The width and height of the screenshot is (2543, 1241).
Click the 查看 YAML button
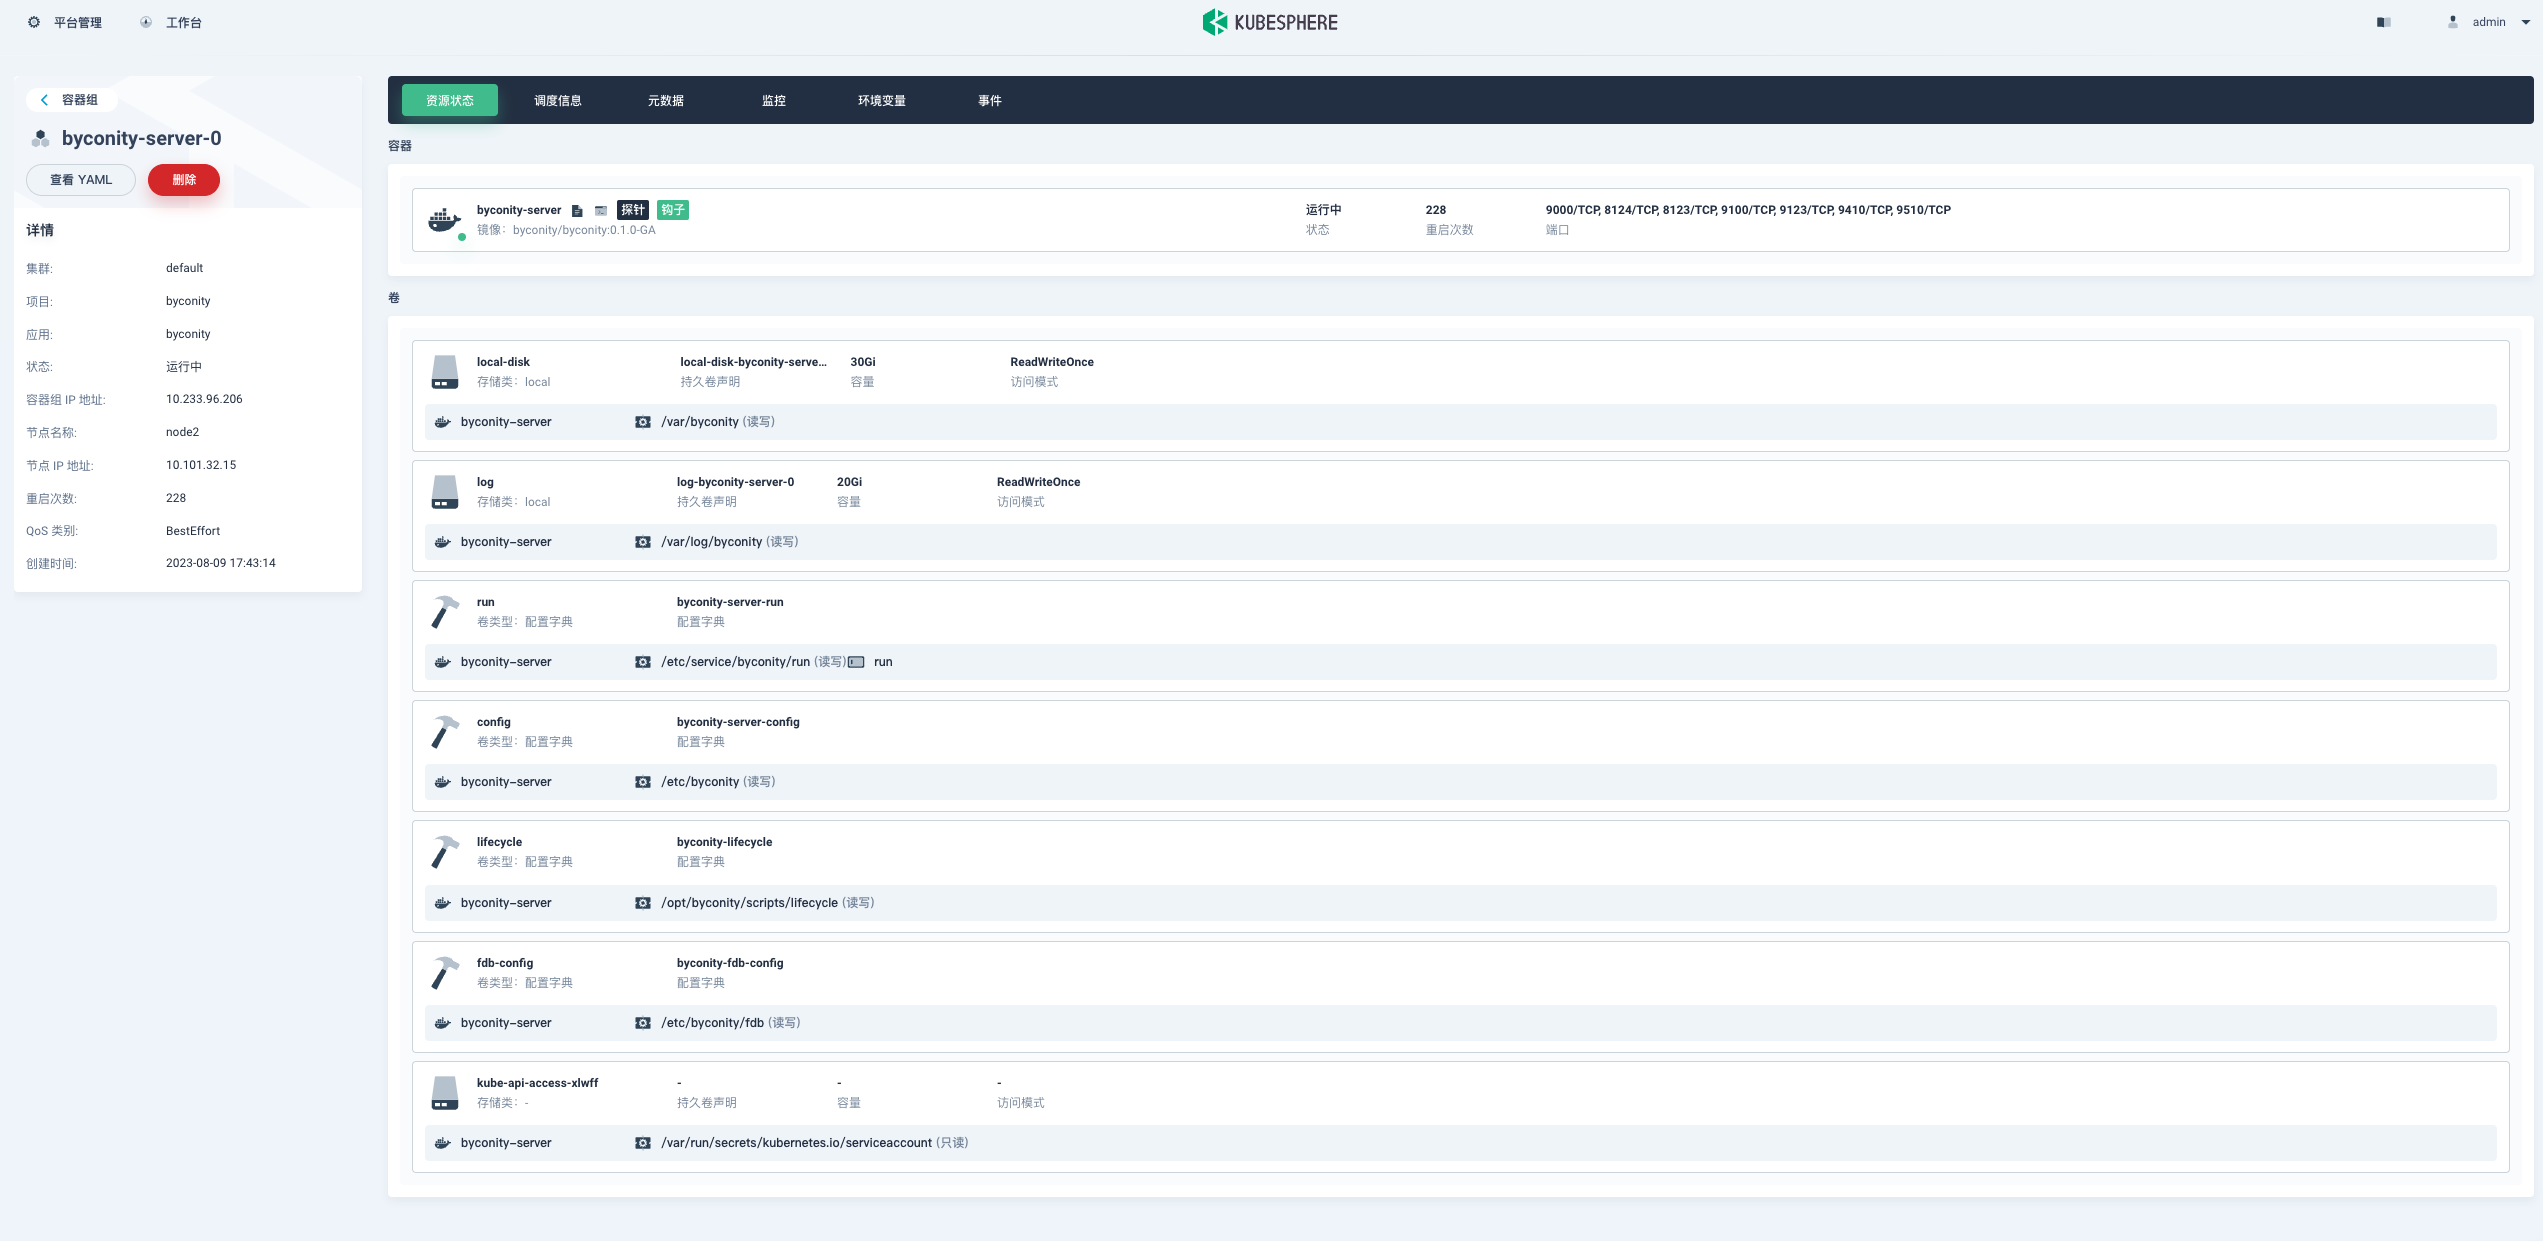(x=81, y=180)
